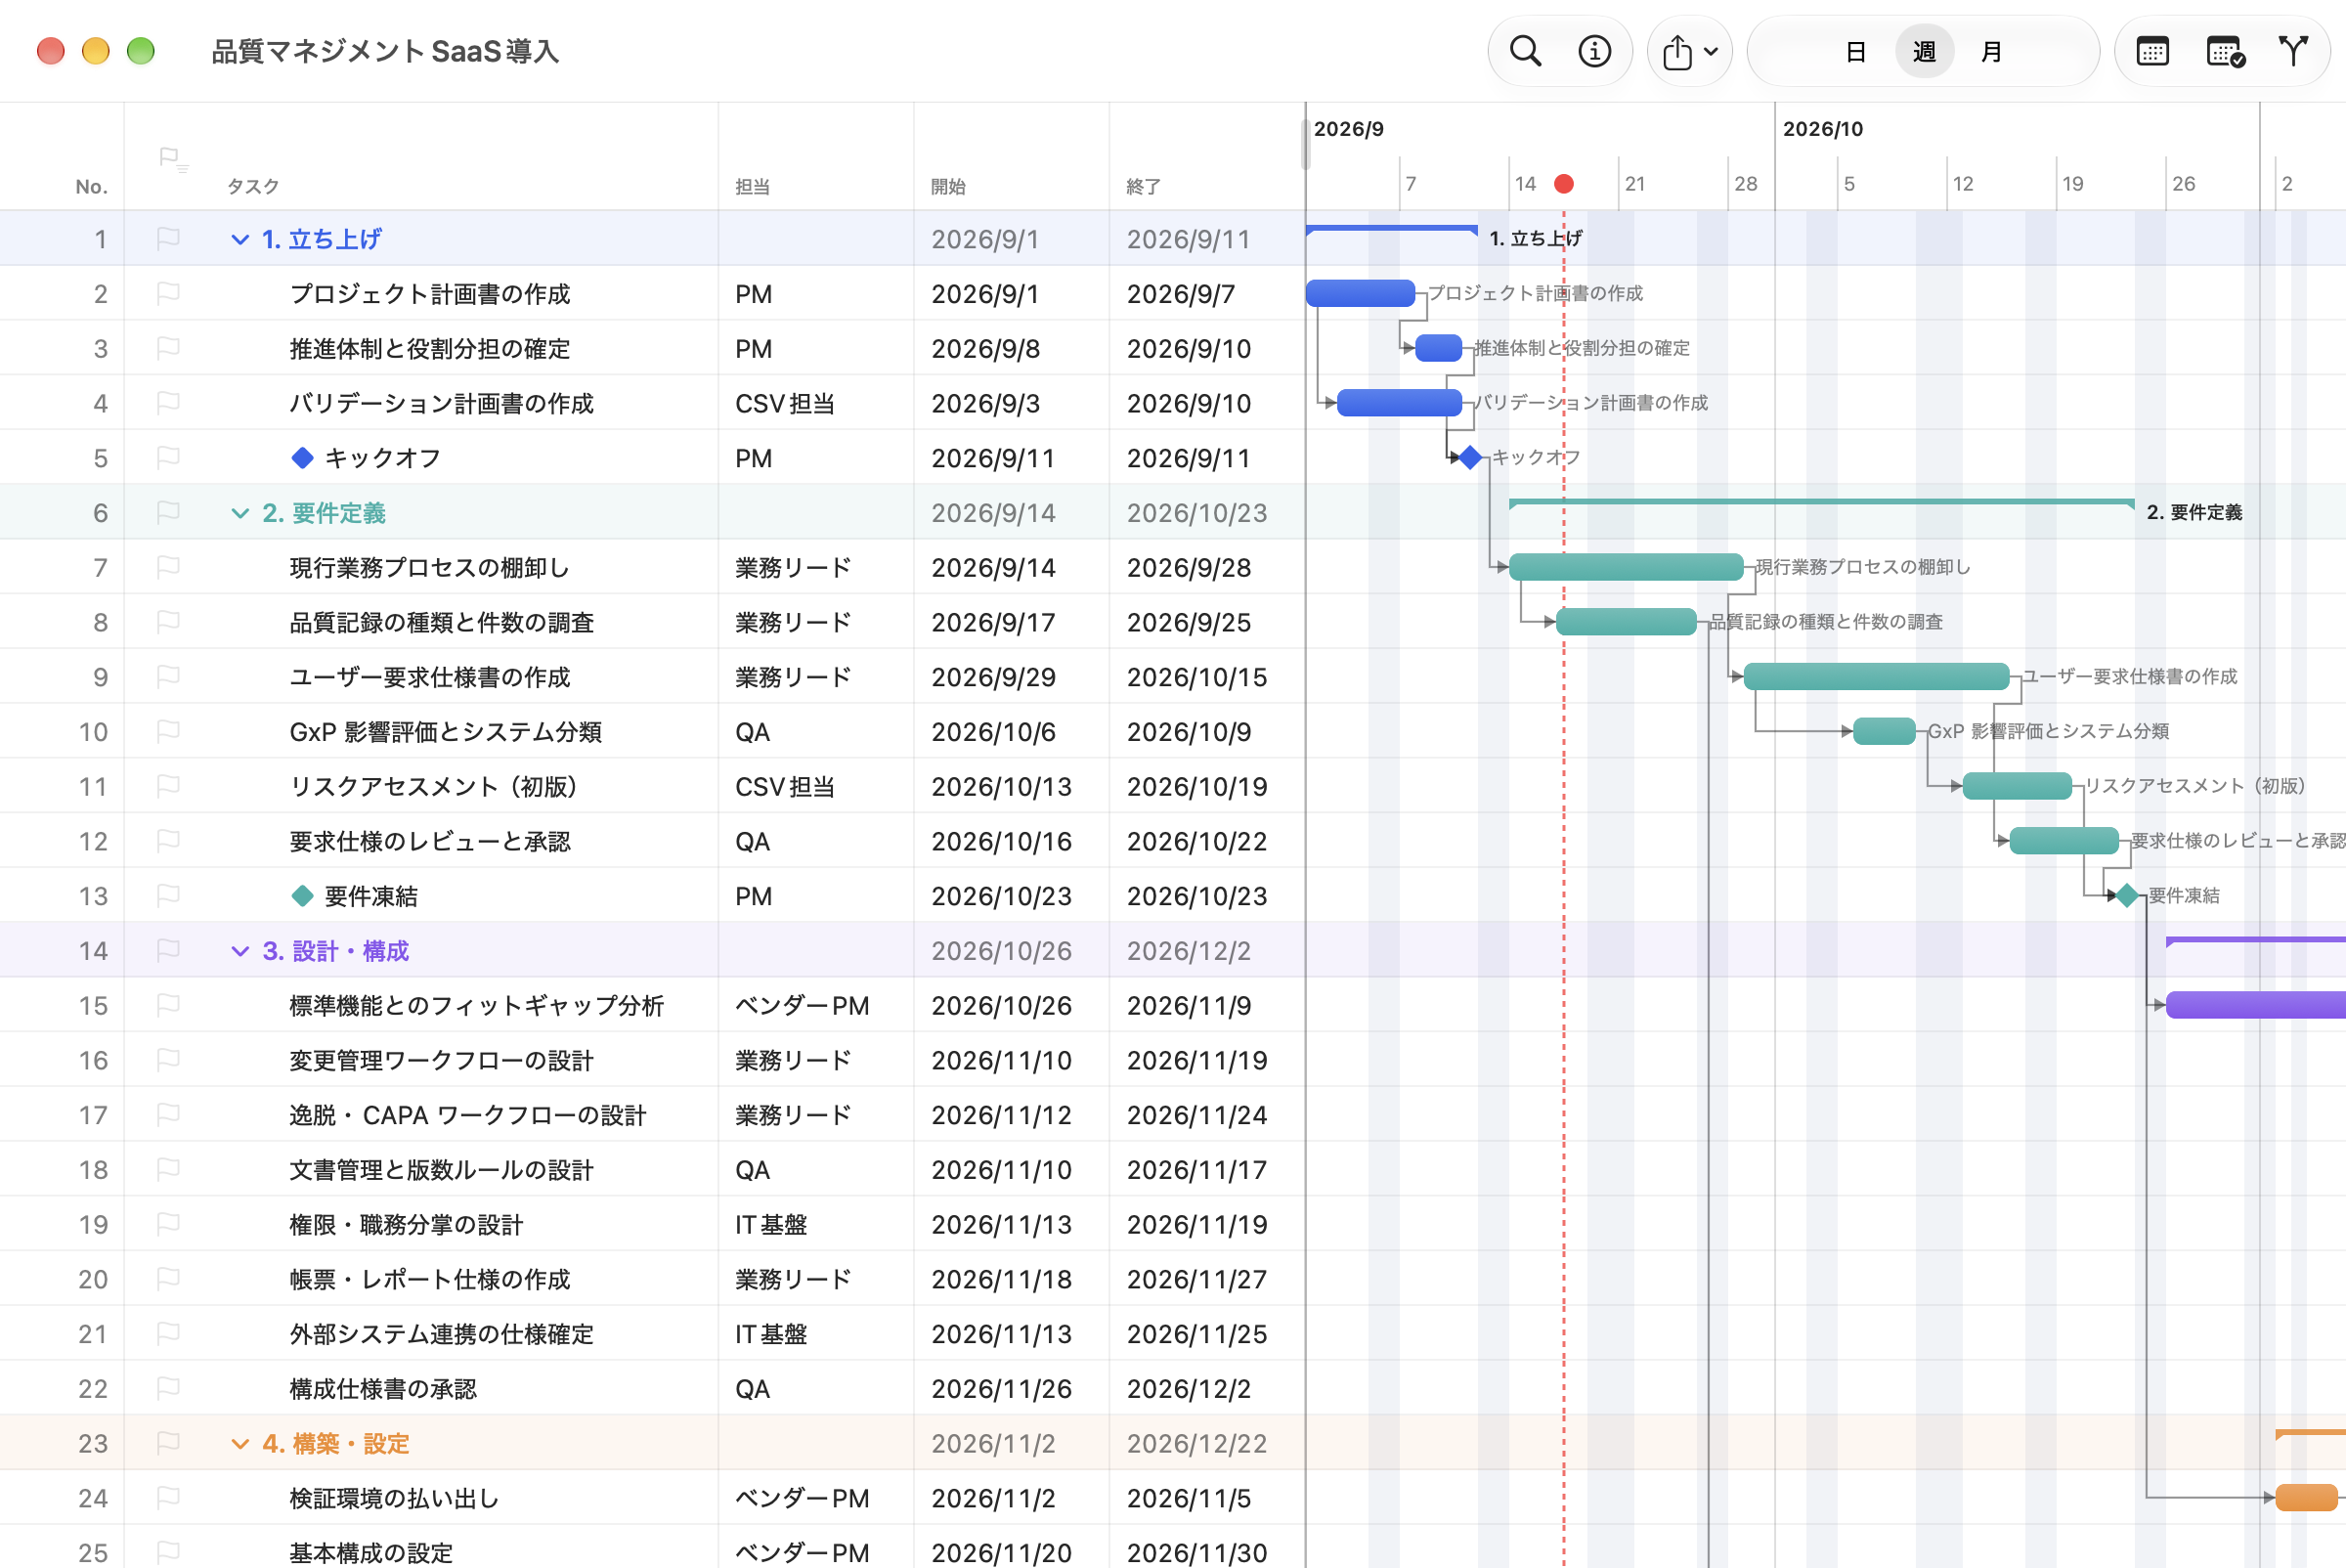Click the タスク column header
Viewport: 2346px width, 1568px height.
(x=252, y=186)
